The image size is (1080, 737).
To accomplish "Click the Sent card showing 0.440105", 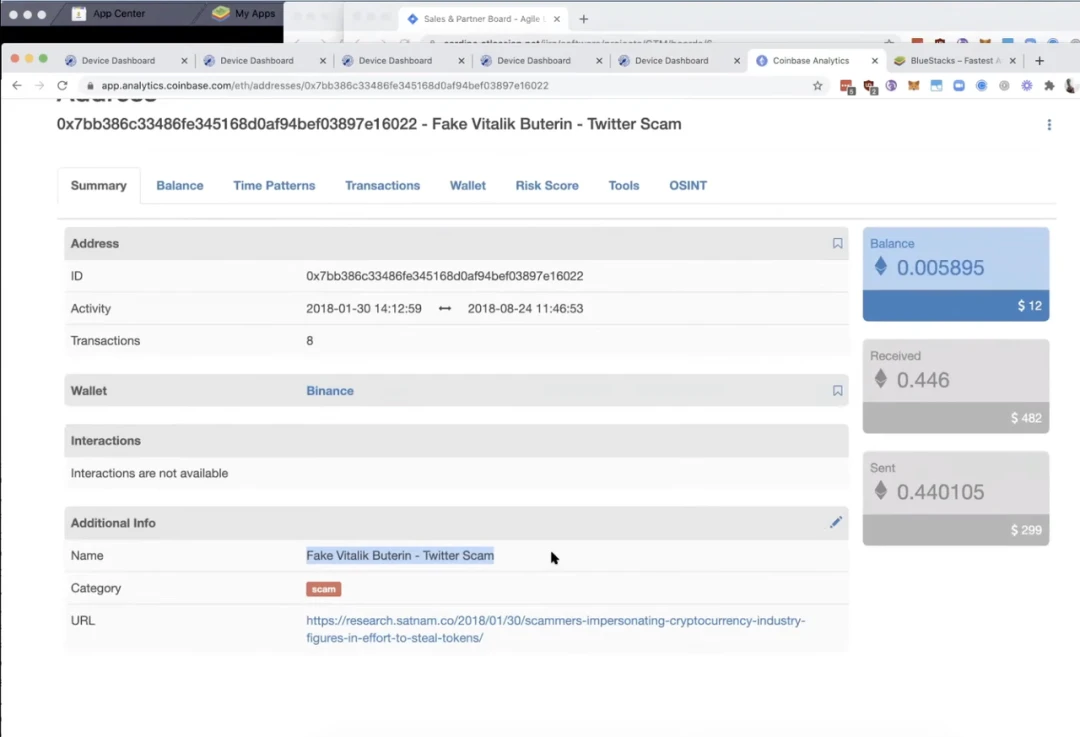I will (956, 499).
